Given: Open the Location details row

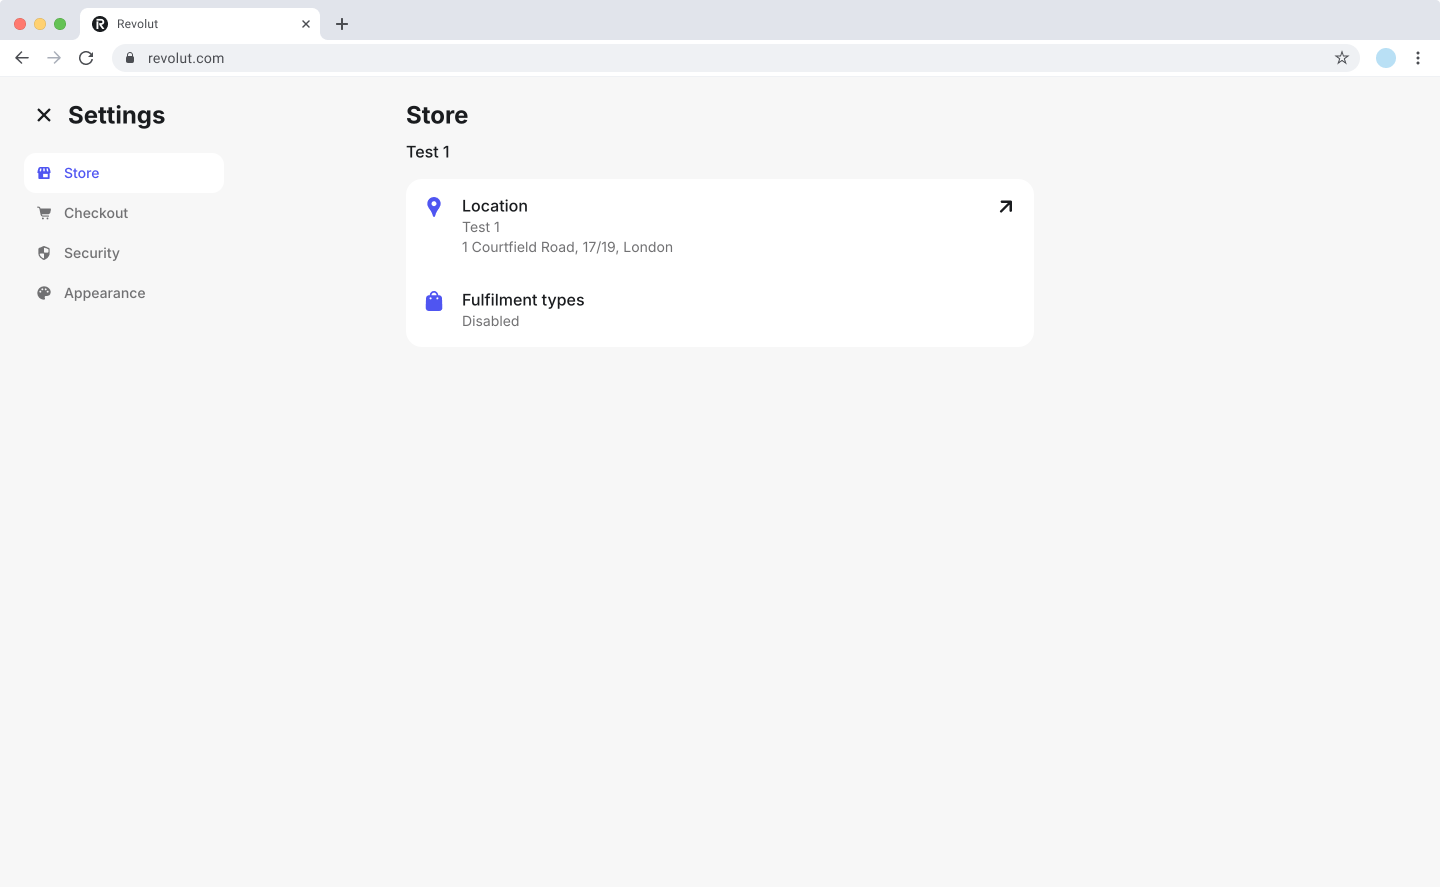Looking at the screenshot, I should (719, 226).
